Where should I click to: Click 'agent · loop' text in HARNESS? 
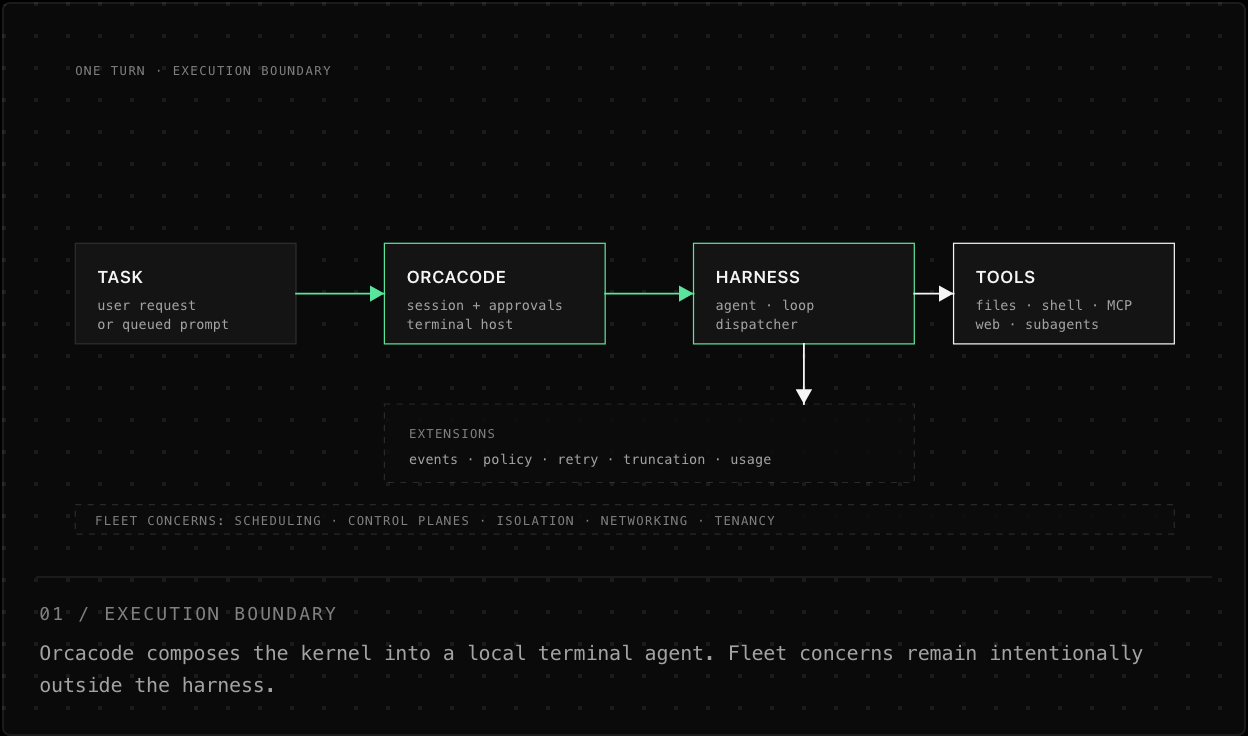coord(765,305)
